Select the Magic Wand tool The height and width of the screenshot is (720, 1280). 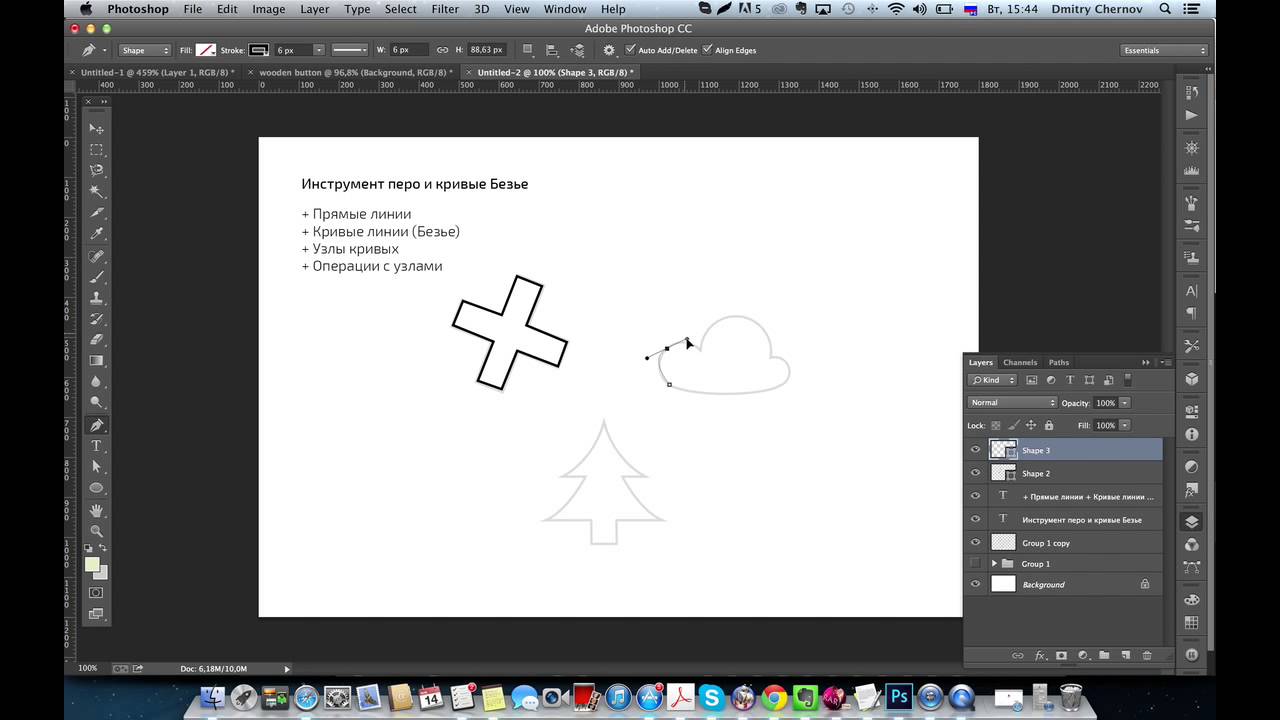point(96,192)
